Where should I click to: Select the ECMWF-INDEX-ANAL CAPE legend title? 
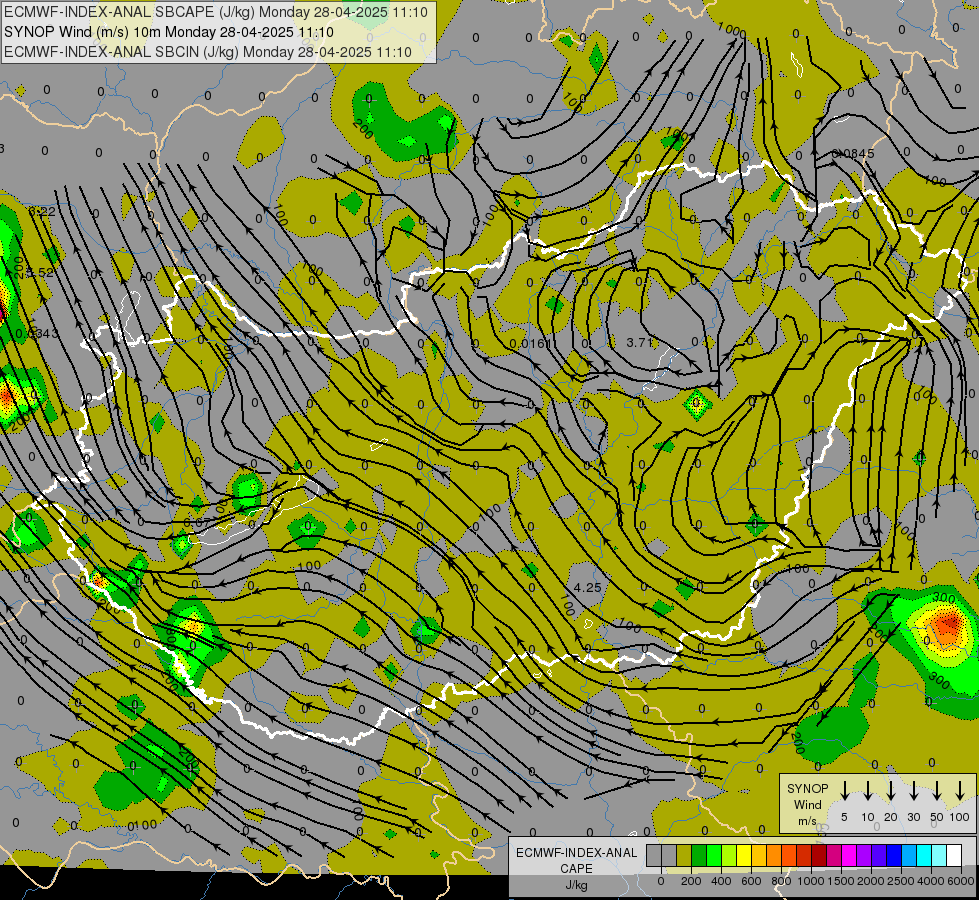click(x=576, y=860)
